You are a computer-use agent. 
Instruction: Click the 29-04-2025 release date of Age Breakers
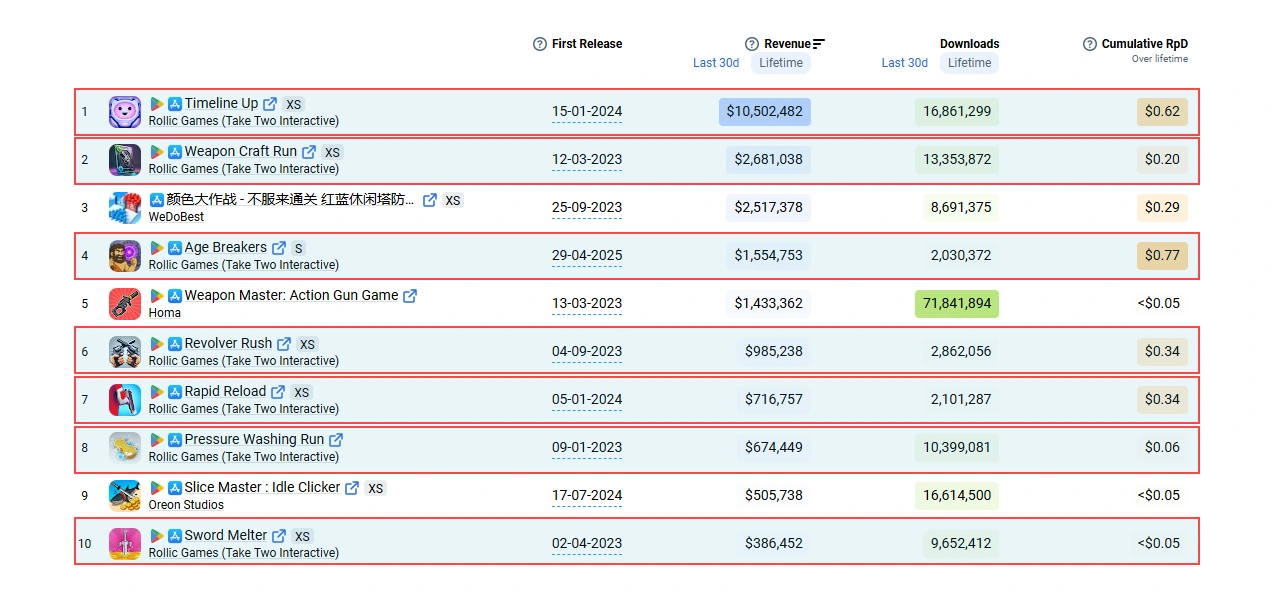coord(587,256)
